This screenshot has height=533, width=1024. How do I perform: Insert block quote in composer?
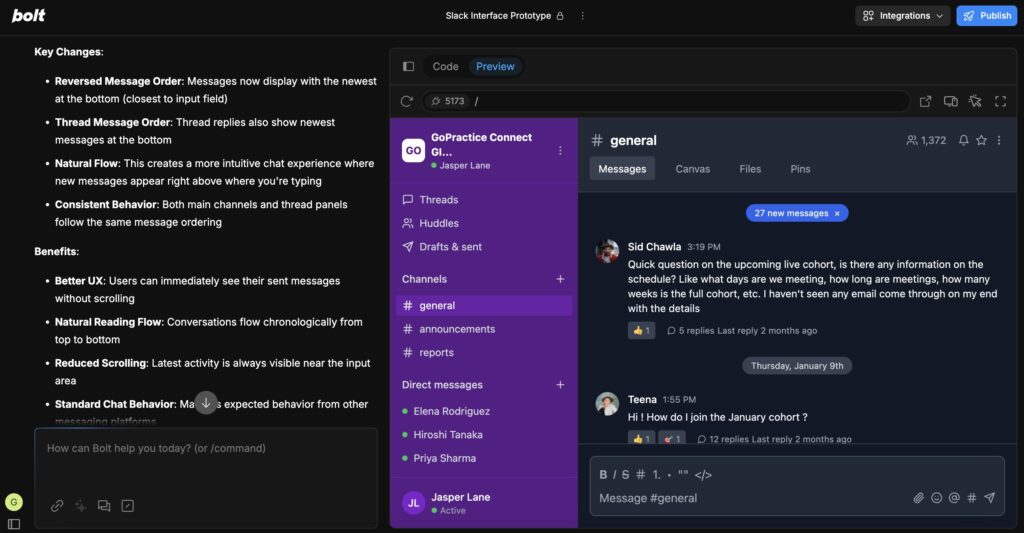[x=683, y=474]
